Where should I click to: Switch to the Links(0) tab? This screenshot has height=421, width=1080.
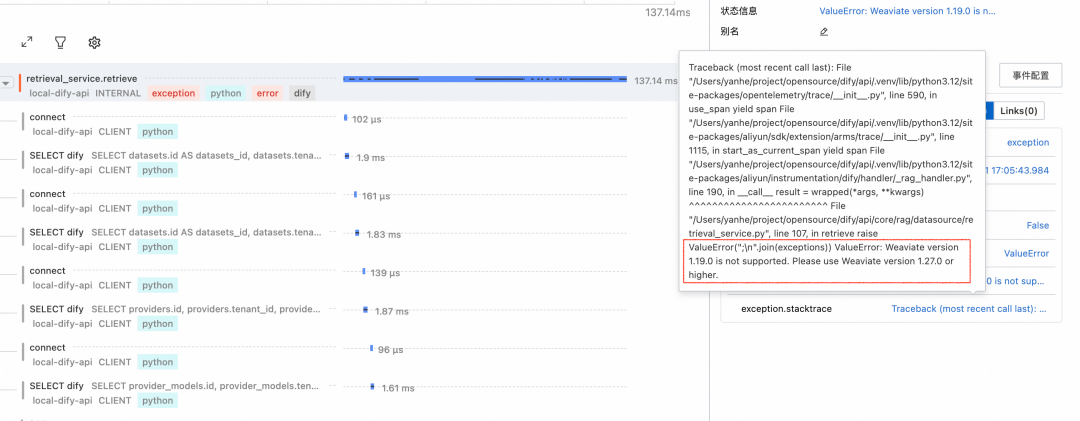(1018, 110)
